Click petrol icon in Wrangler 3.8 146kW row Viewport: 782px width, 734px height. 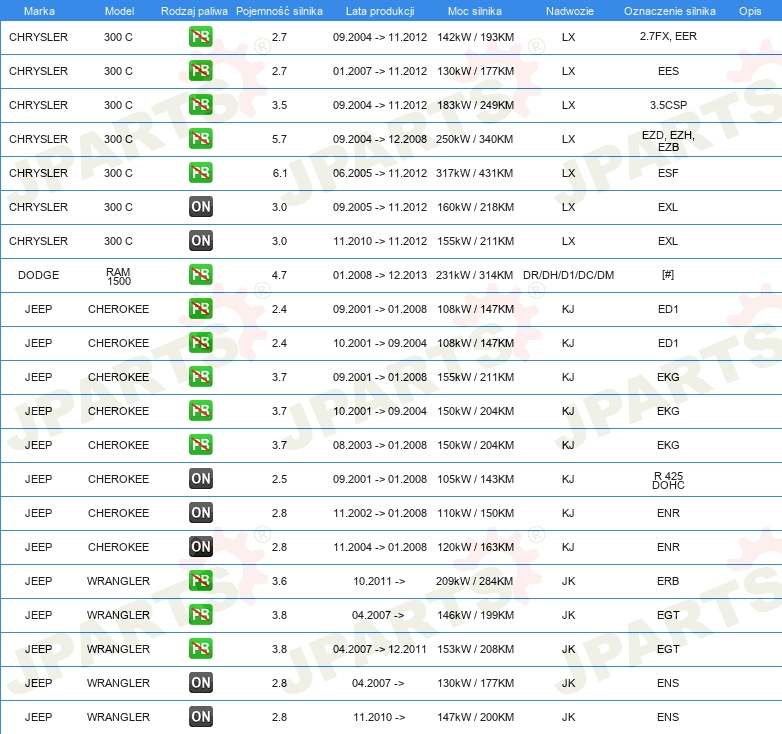pyautogui.click(x=200, y=614)
